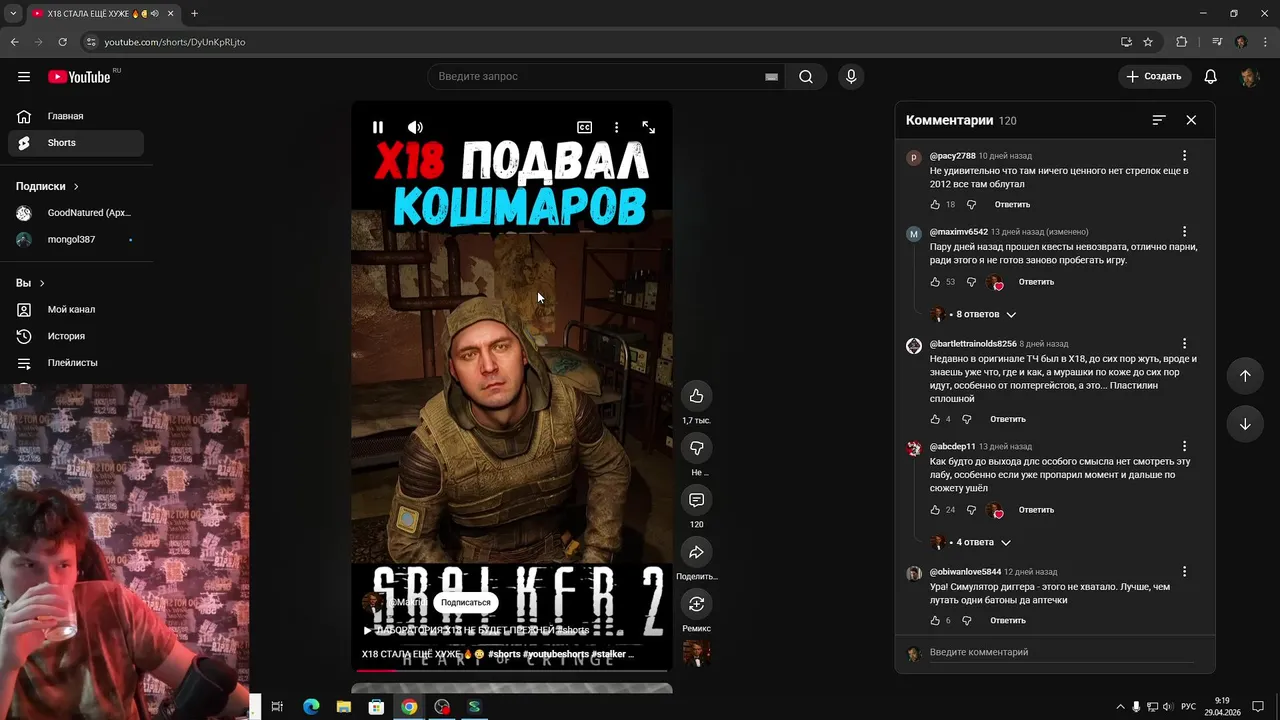Reload page with Chrome refresh icon

pos(62,42)
